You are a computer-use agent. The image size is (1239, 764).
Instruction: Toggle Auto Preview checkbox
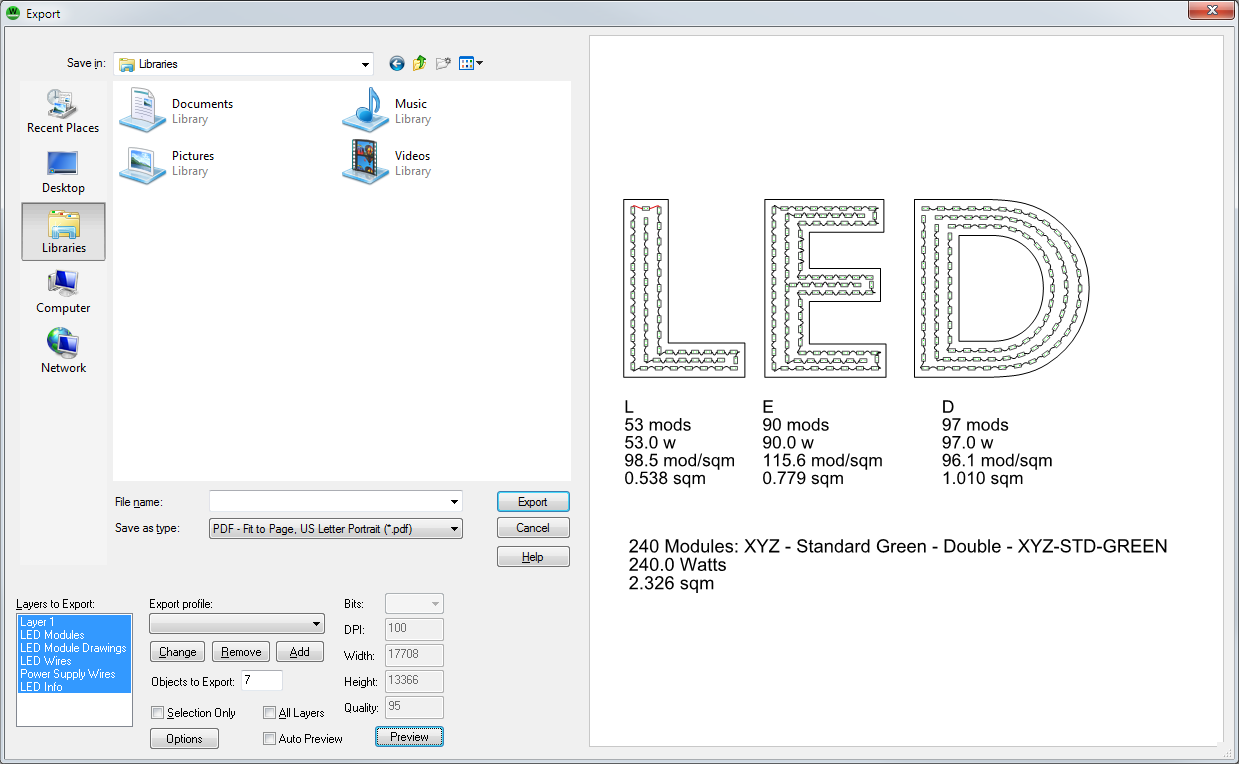[270, 739]
